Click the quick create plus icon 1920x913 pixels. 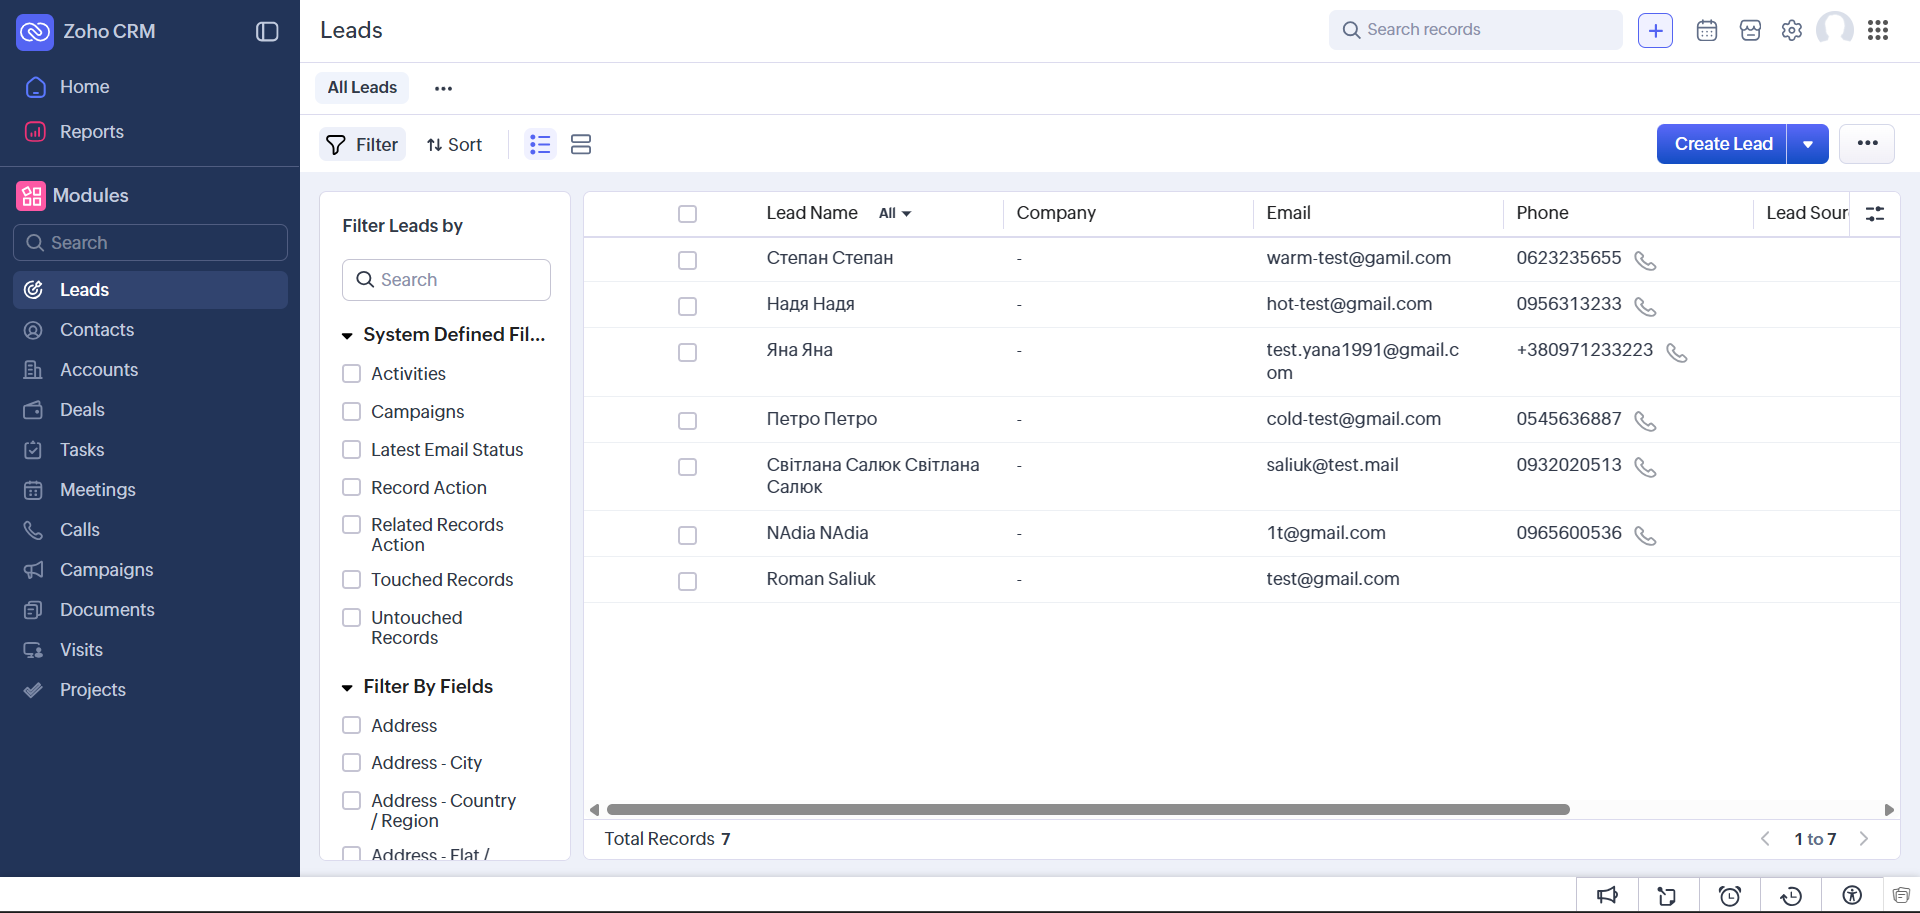click(1655, 30)
